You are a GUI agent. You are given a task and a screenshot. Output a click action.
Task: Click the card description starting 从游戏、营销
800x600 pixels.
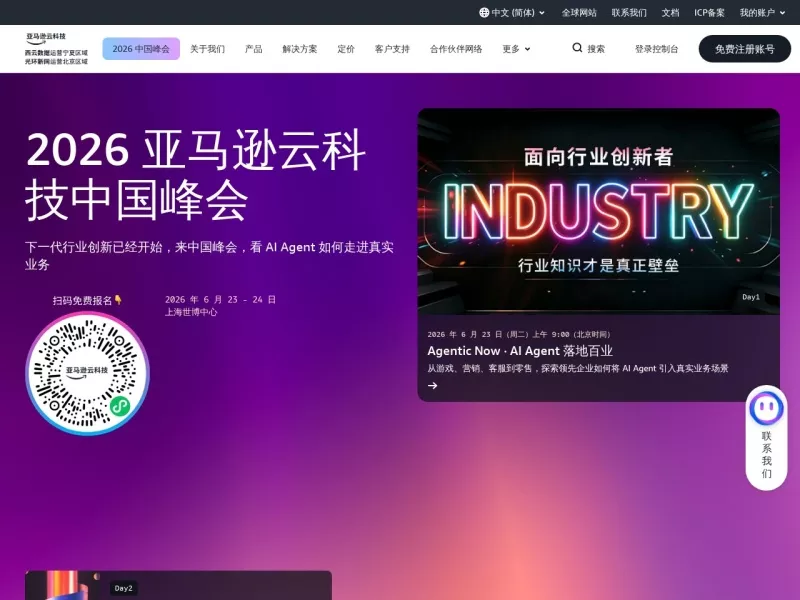pyautogui.click(x=578, y=368)
